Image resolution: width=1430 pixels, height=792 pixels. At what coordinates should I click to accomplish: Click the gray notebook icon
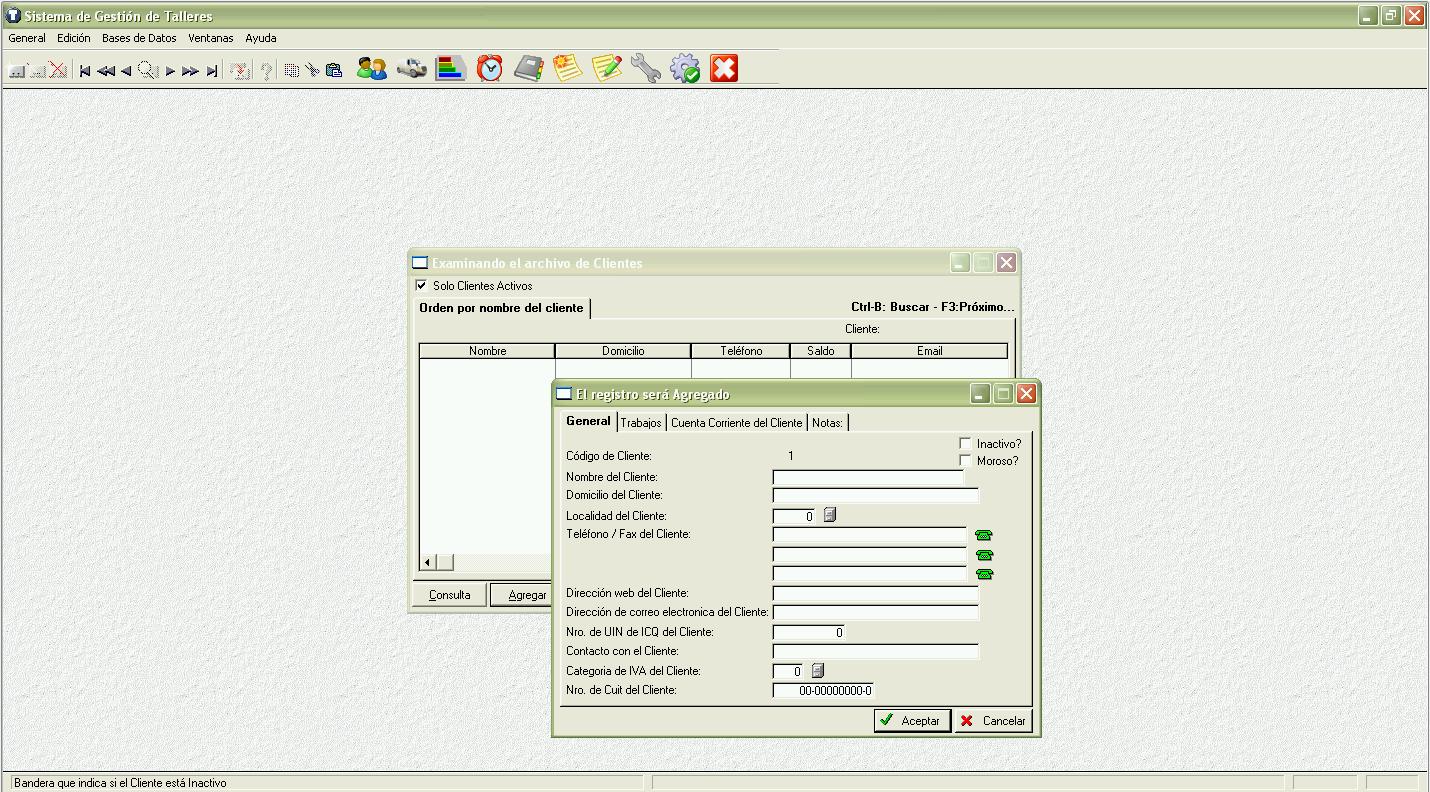coord(528,68)
